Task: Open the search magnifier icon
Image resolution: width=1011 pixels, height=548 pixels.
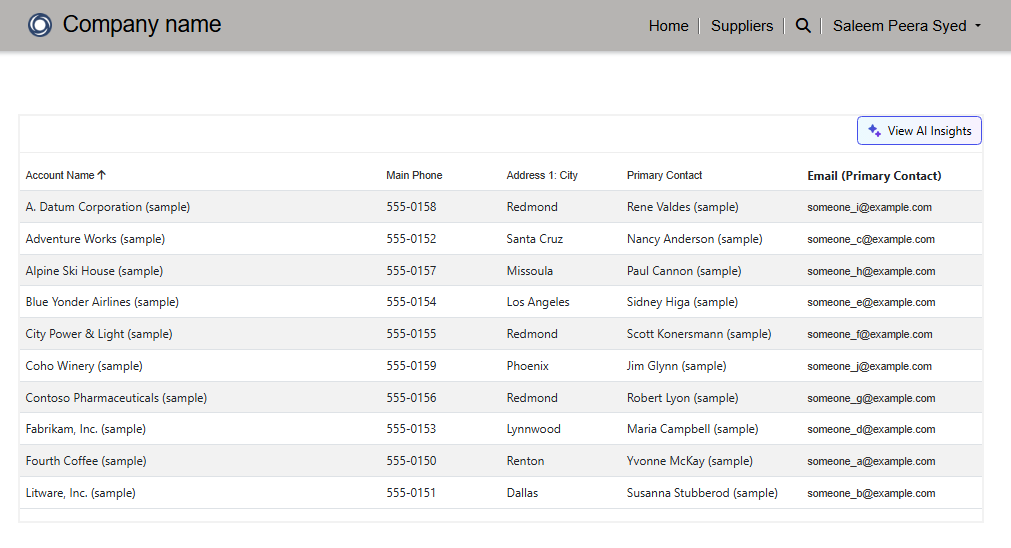Action: click(803, 25)
